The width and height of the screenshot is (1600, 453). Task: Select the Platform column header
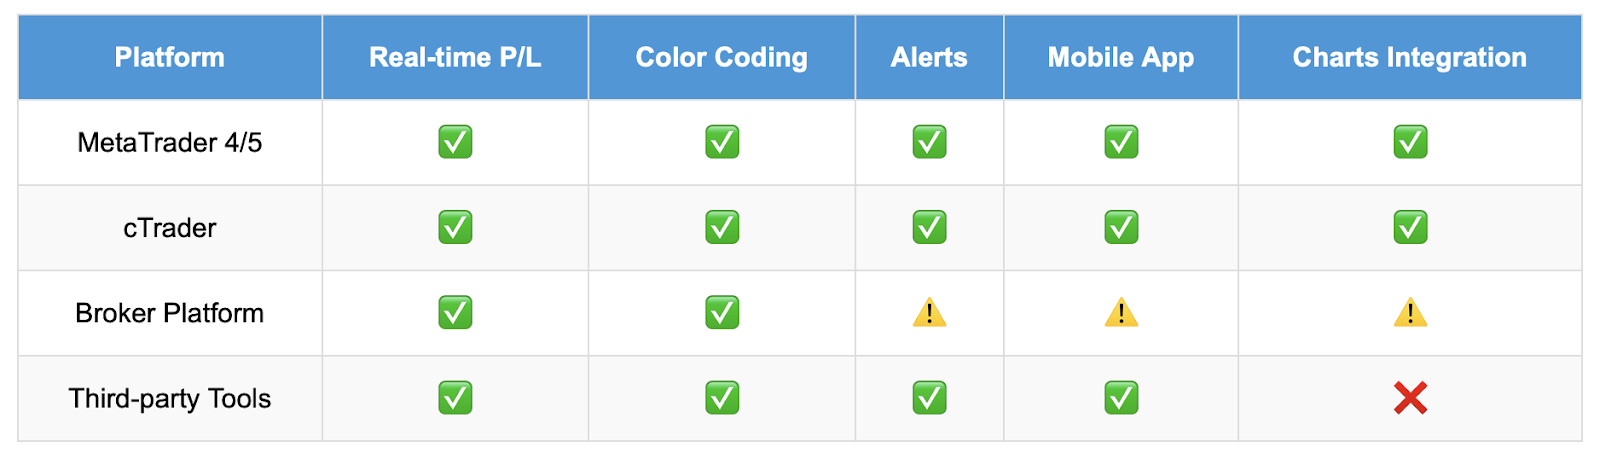click(x=170, y=57)
